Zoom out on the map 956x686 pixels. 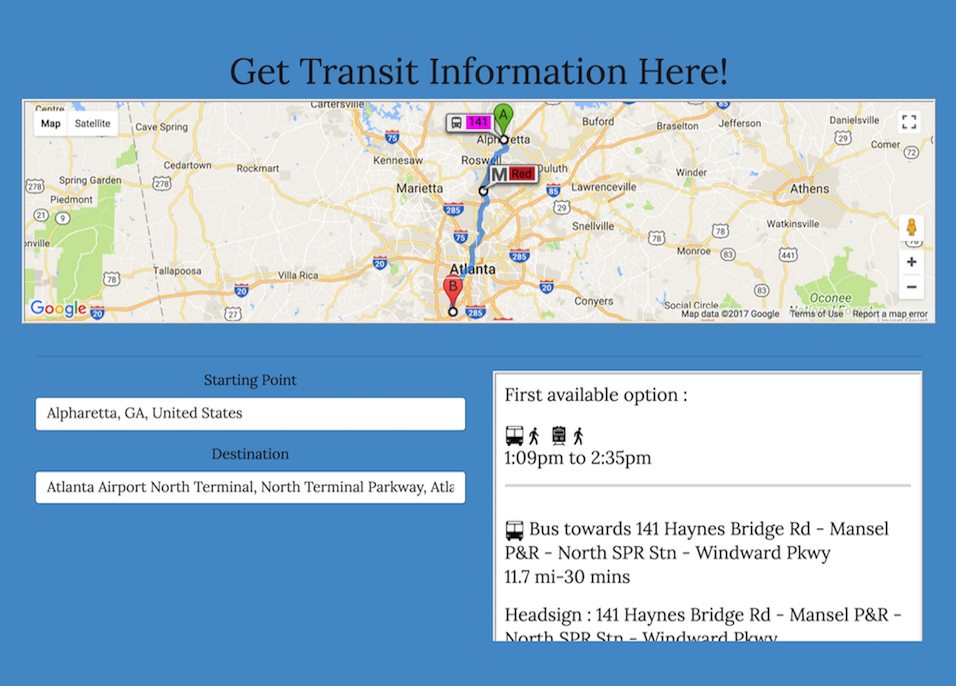911,287
